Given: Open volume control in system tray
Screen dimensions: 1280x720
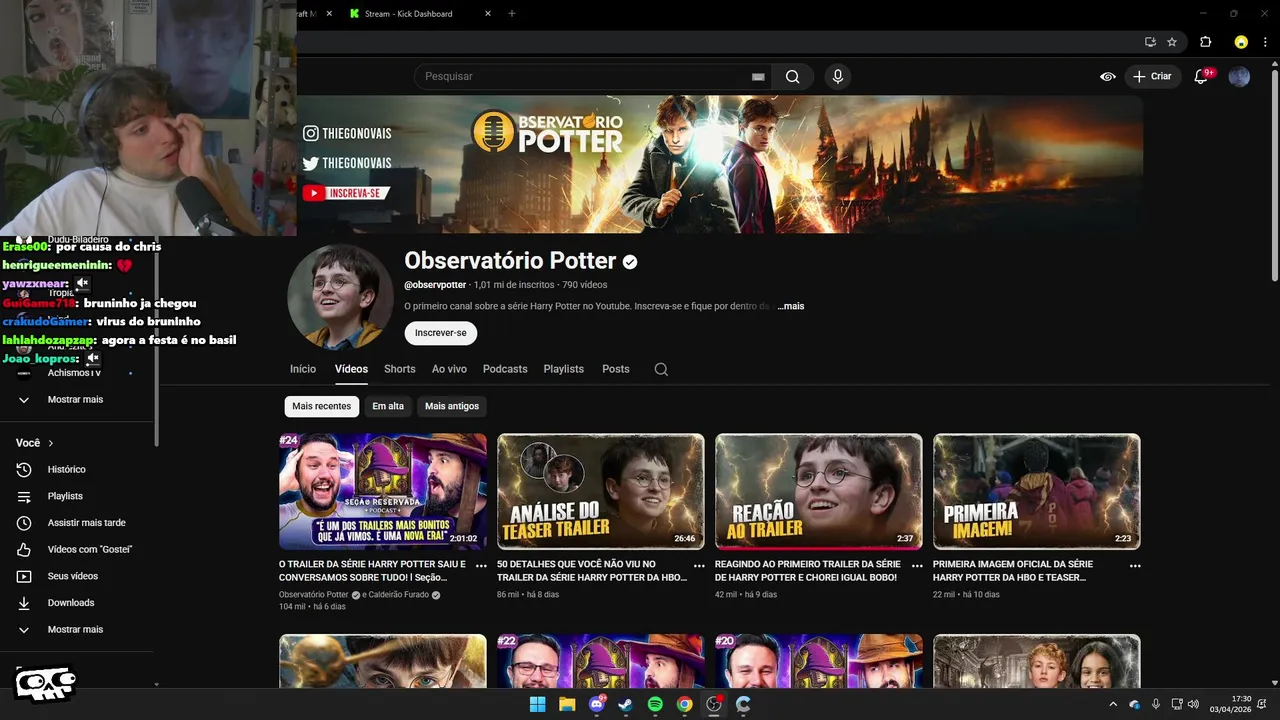Looking at the screenshot, I should (x=1193, y=704).
